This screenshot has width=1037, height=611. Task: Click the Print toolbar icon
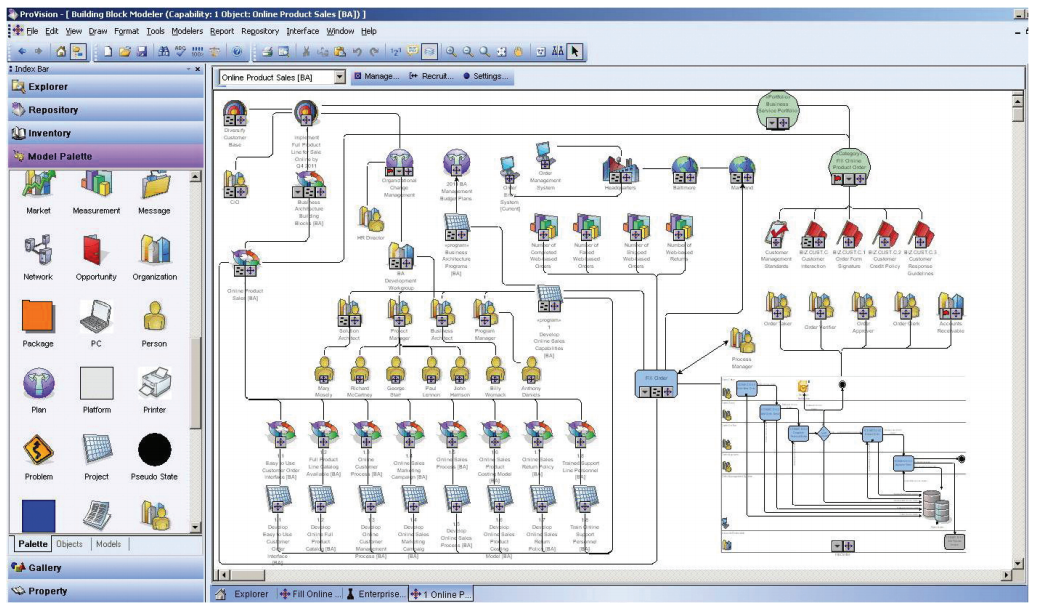[x=267, y=51]
